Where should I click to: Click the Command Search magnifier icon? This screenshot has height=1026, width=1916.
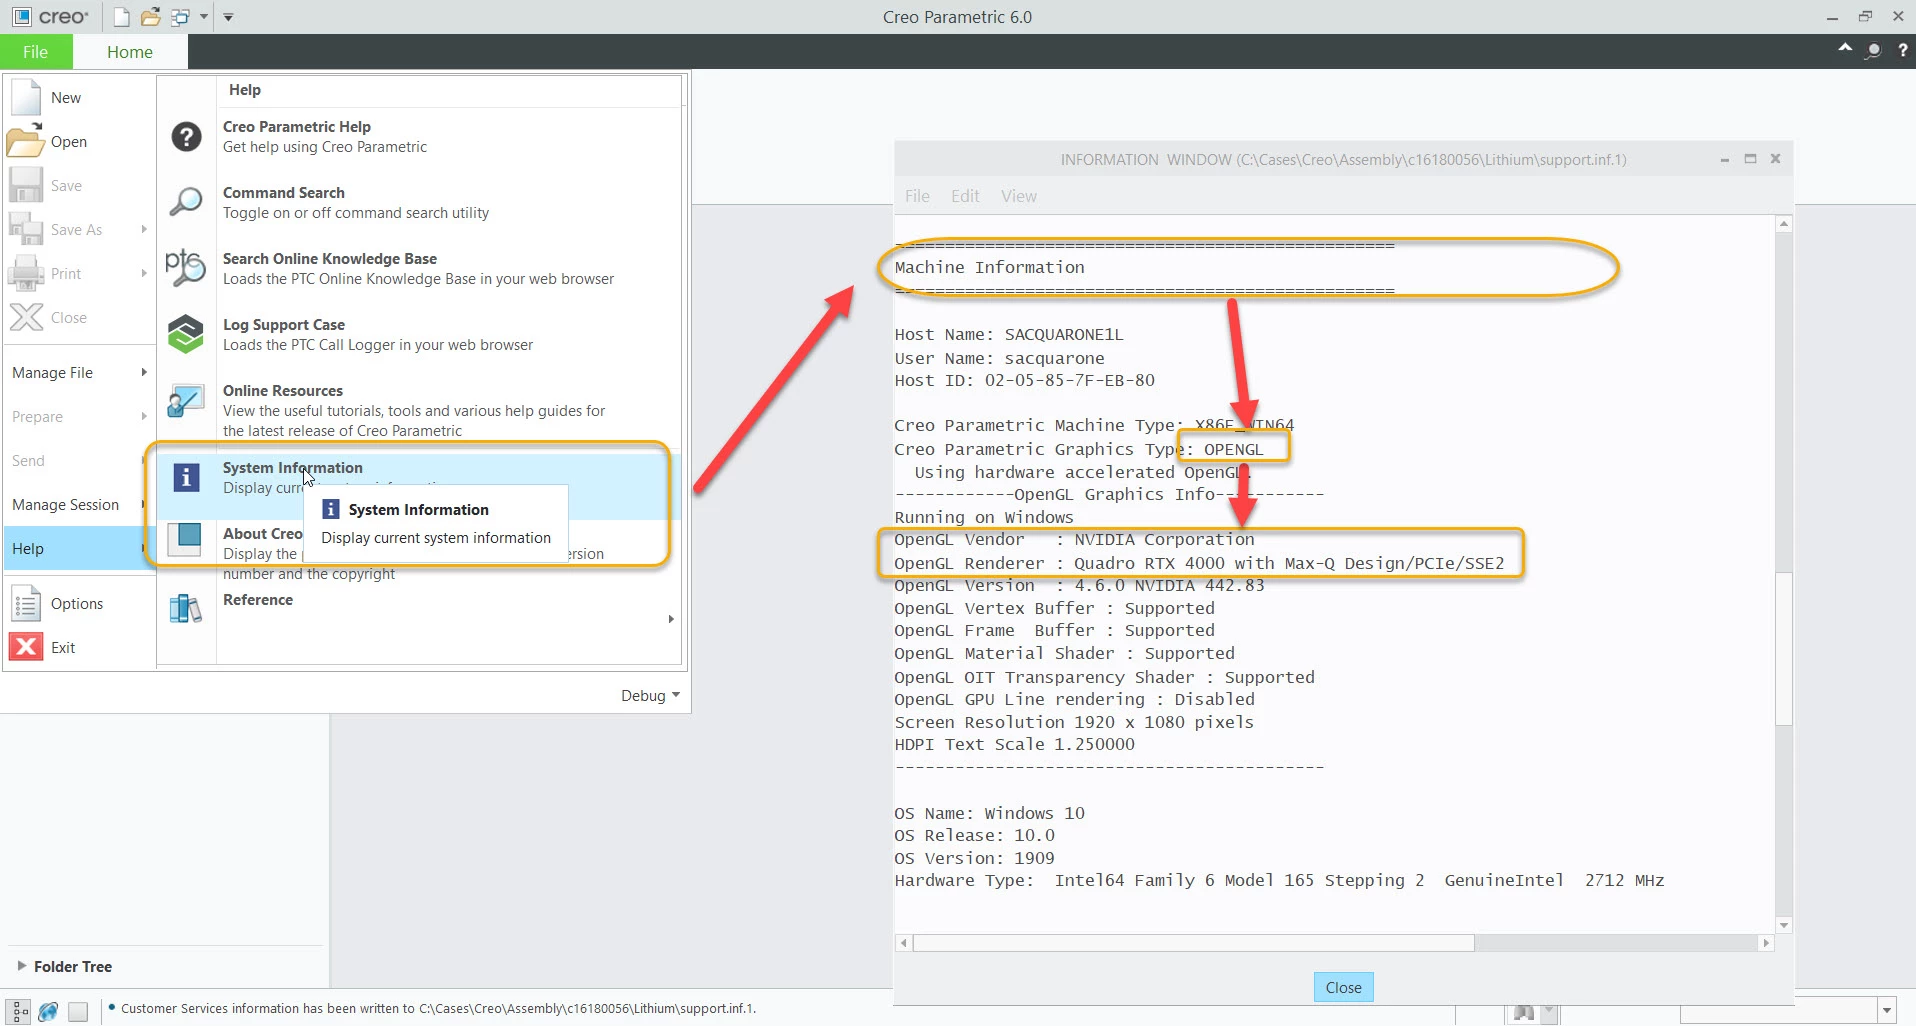pyautogui.click(x=187, y=202)
